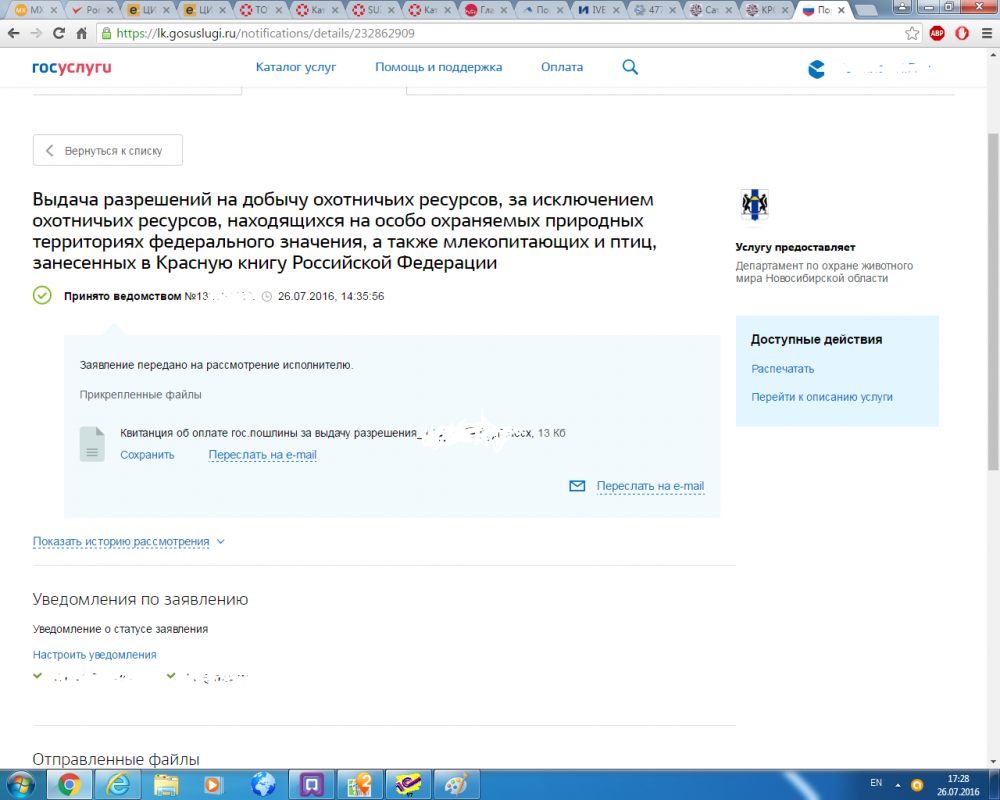Screen dimensions: 1000x800
Task: Click the Госуслуги logo
Action: click(x=71, y=67)
